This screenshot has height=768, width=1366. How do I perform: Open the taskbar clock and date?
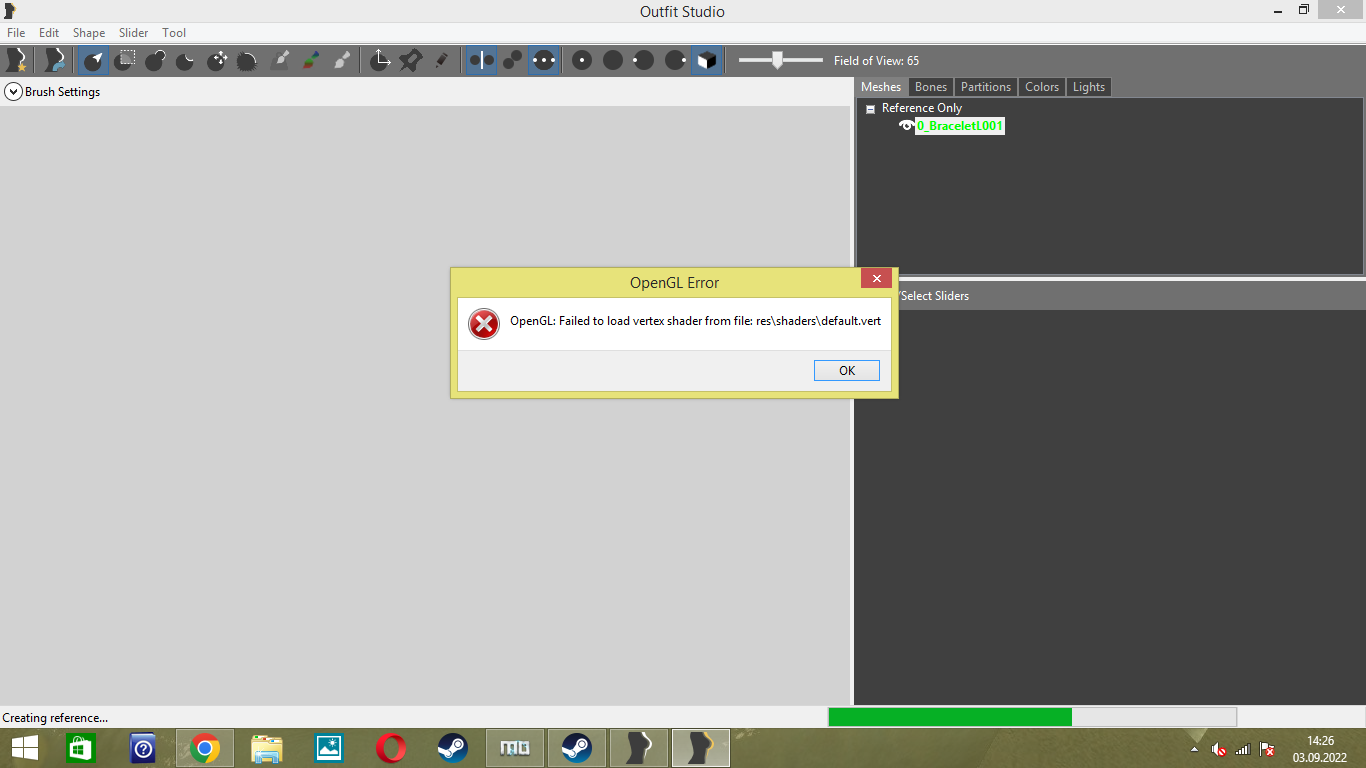1320,748
